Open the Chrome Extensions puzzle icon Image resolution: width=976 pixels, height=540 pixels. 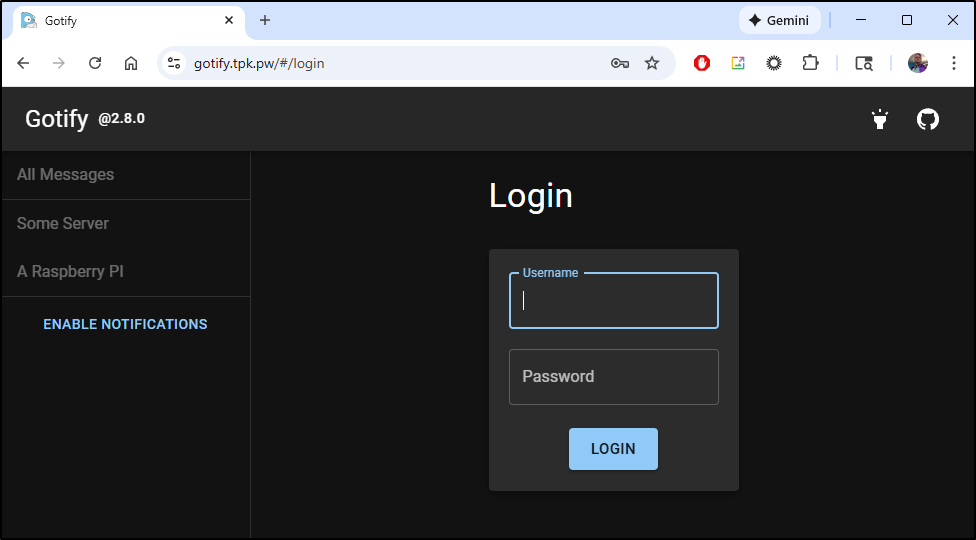(x=810, y=63)
